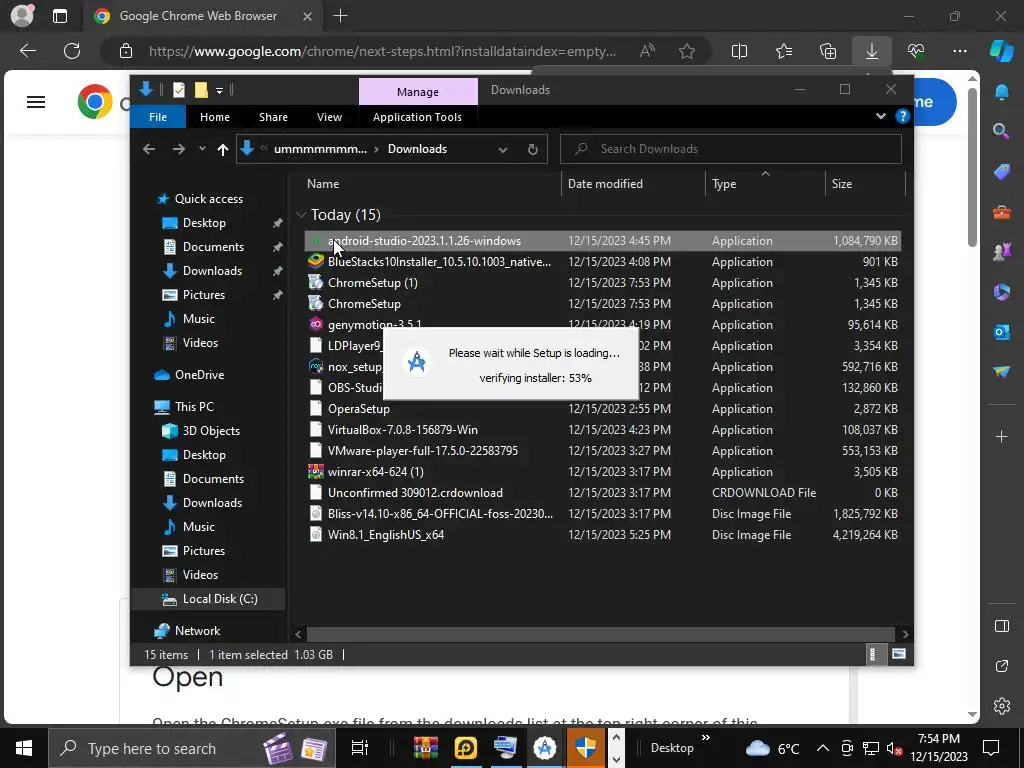Click Edge sidebar add plus icon

(1001, 436)
